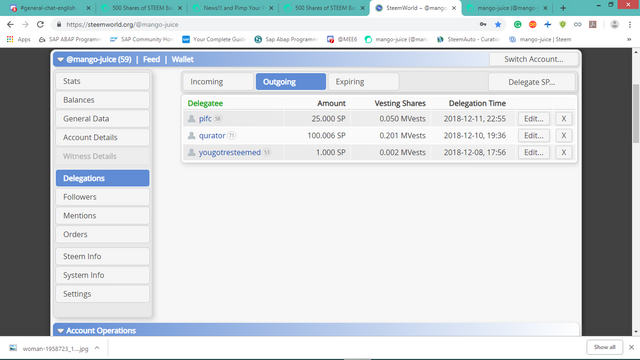The width and height of the screenshot is (640, 360).
Task: Switch to News and Pimp Your tab
Action: tap(233, 8)
